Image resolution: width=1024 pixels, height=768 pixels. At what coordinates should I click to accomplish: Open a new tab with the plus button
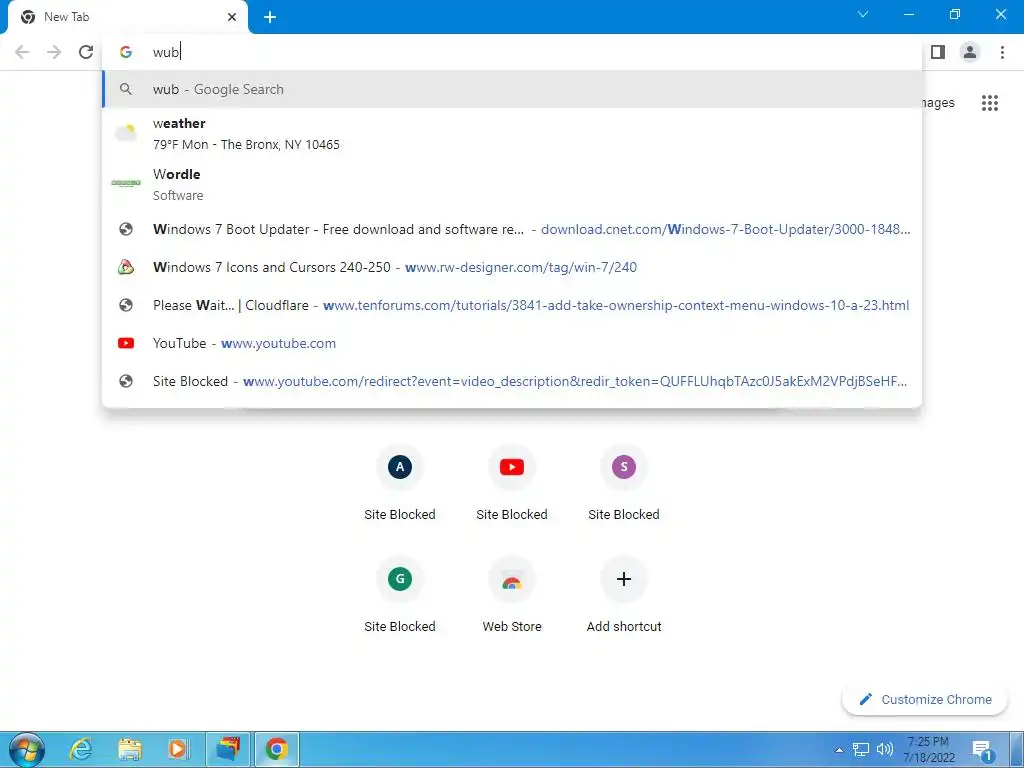coord(270,17)
